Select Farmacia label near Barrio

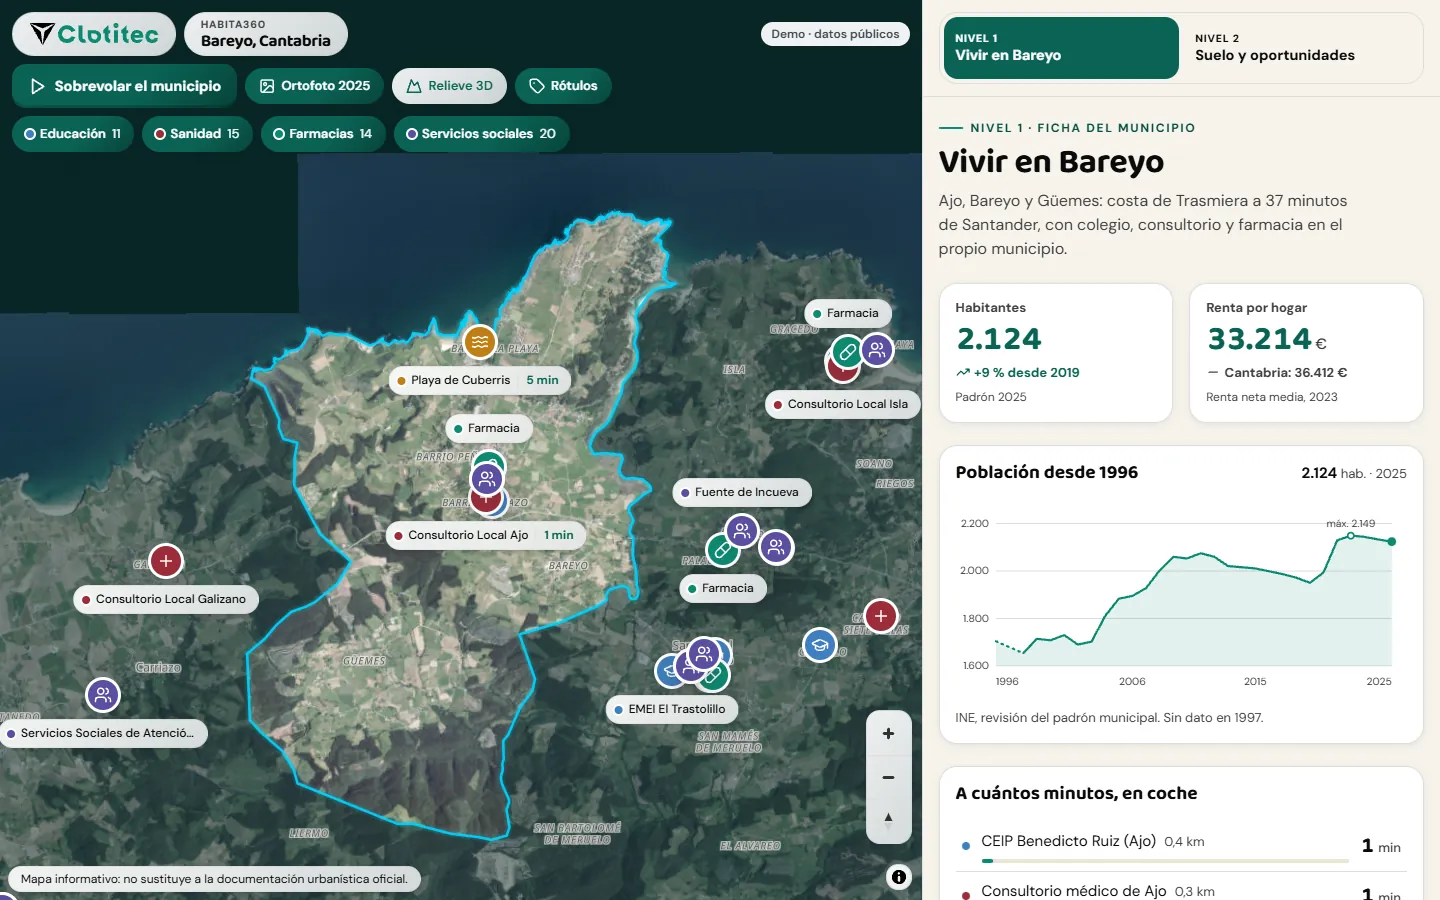click(x=489, y=428)
